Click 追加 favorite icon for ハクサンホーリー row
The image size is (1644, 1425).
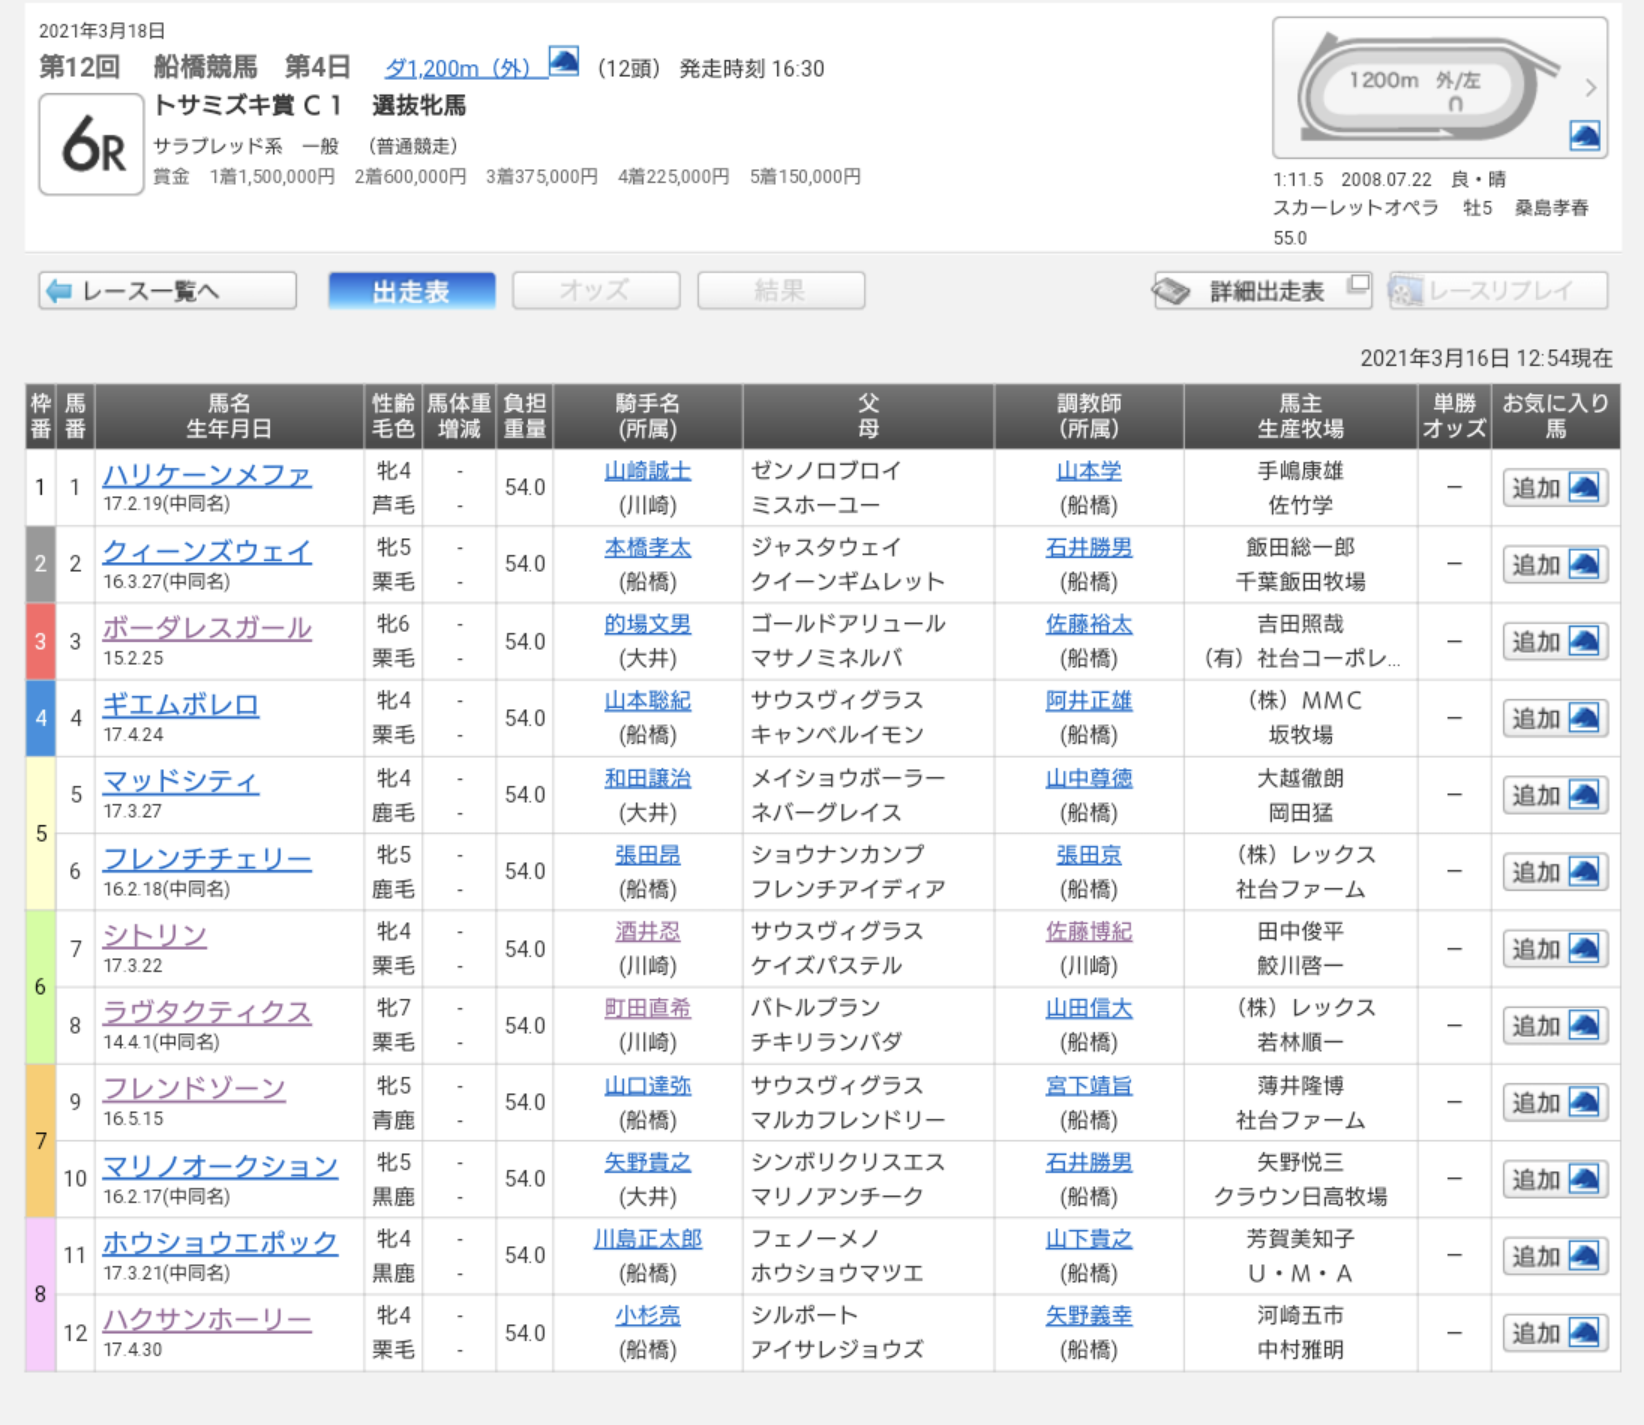[1584, 1333]
